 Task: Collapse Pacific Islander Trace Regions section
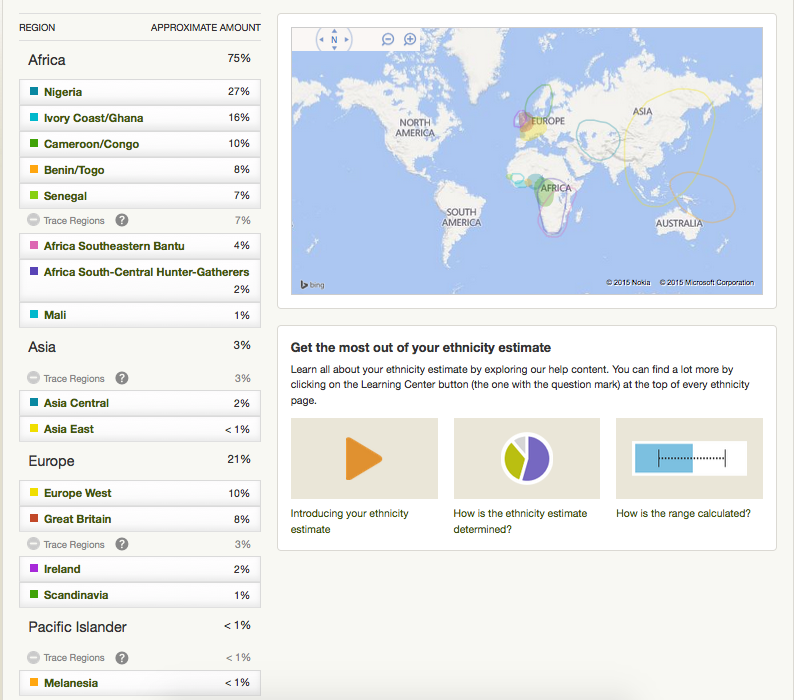point(33,658)
